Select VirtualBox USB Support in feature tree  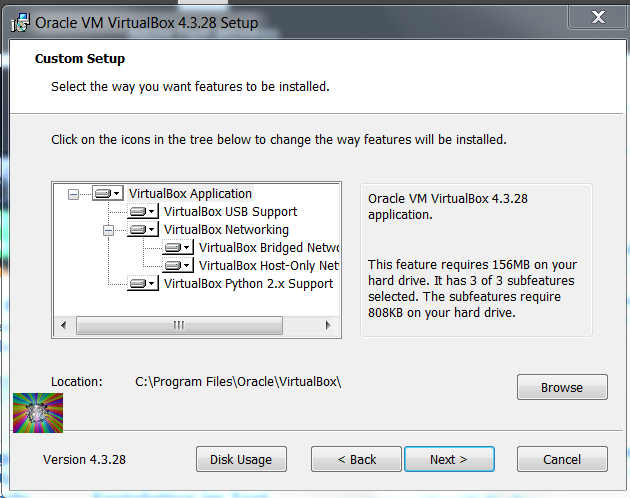[x=230, y=212]
